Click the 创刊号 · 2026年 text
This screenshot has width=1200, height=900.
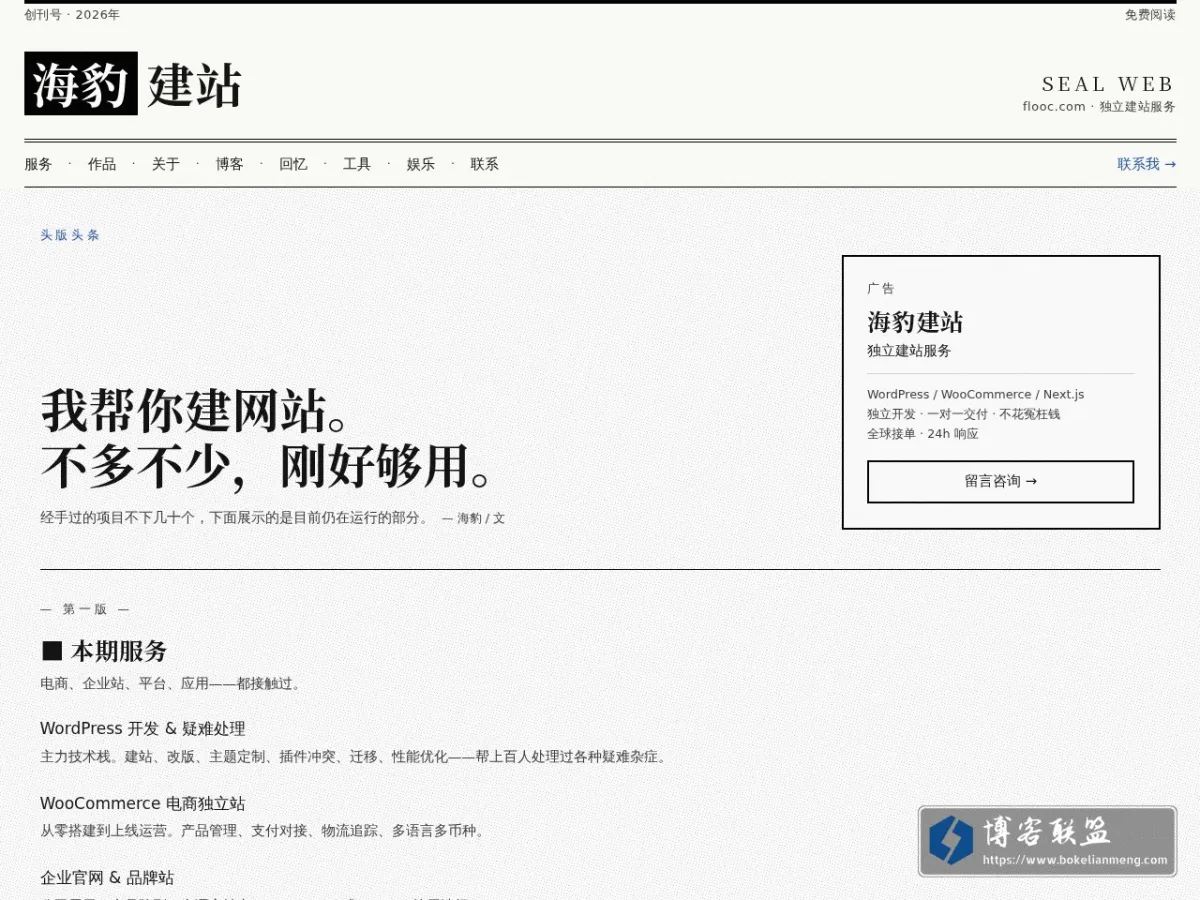(x=72, y=15)
